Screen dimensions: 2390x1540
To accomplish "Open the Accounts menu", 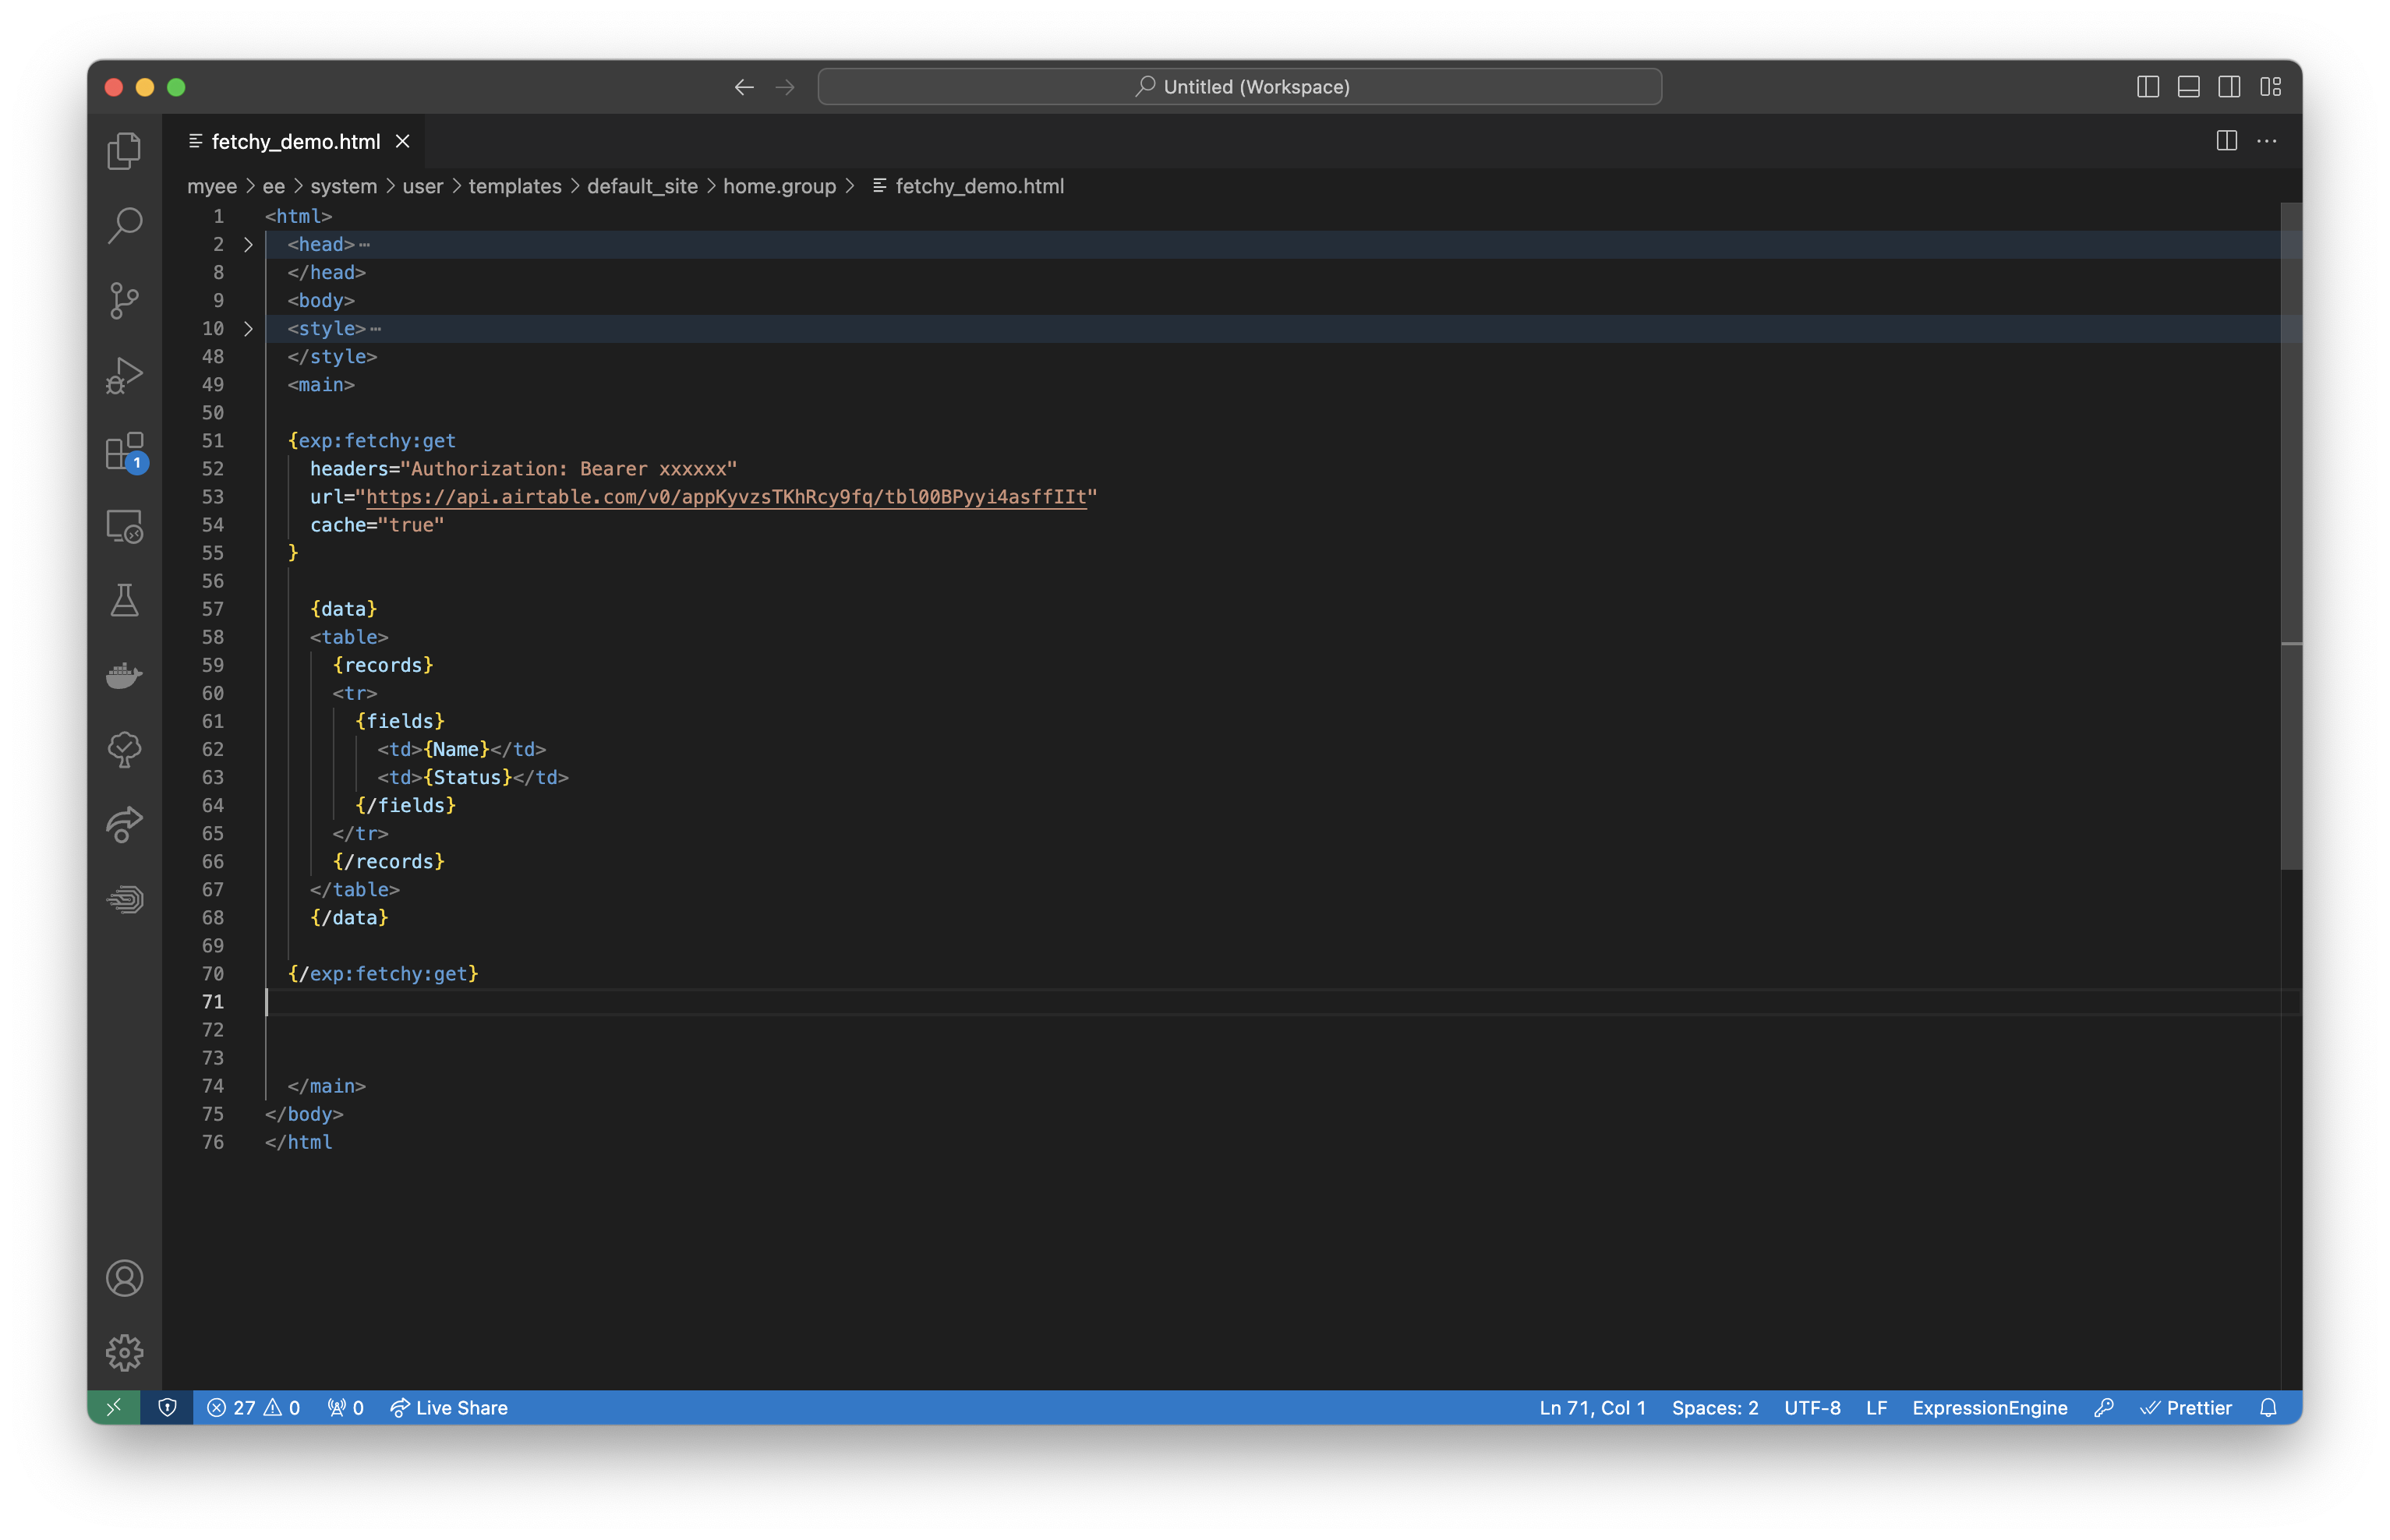I will point(124,1278).
